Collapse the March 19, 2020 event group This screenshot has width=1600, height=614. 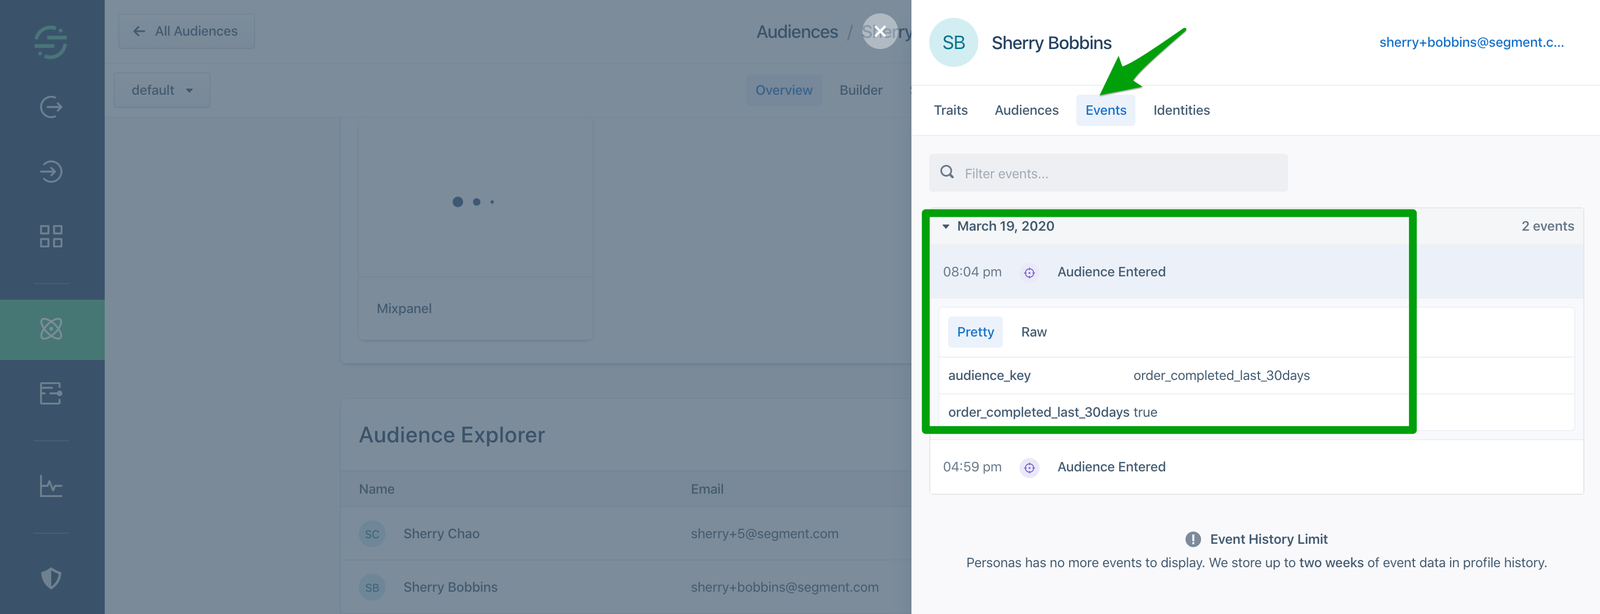coord(946,227)
